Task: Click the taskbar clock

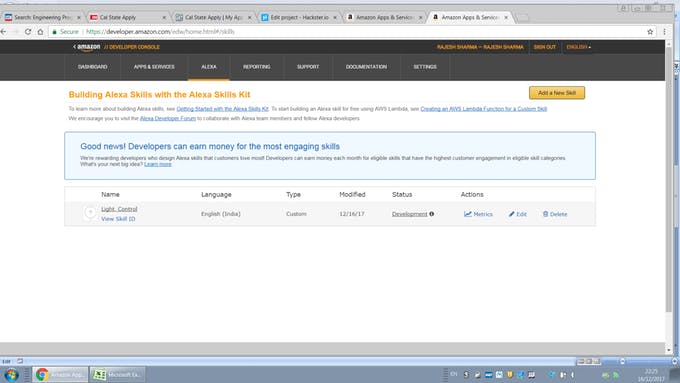Action: 651,375
